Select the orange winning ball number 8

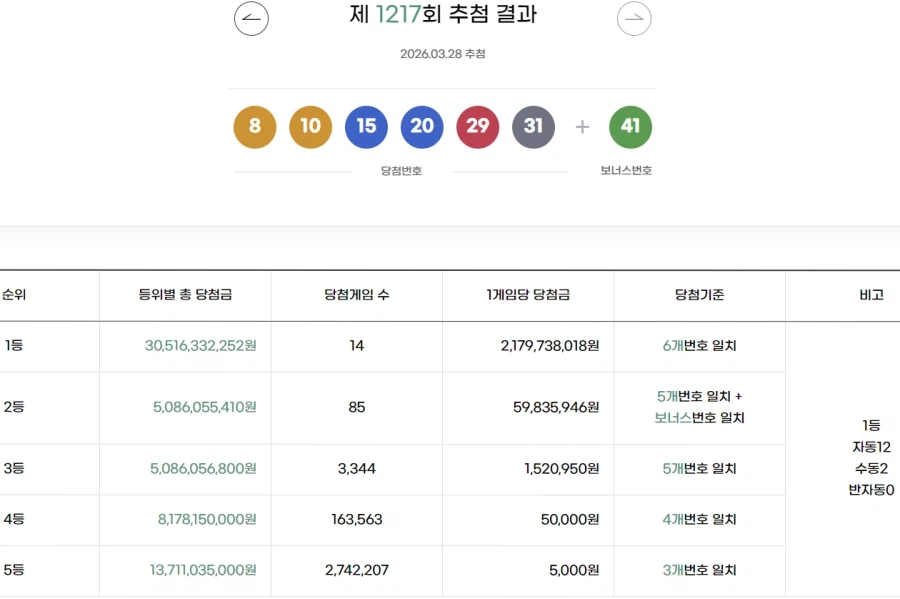(x=254, y=127)
